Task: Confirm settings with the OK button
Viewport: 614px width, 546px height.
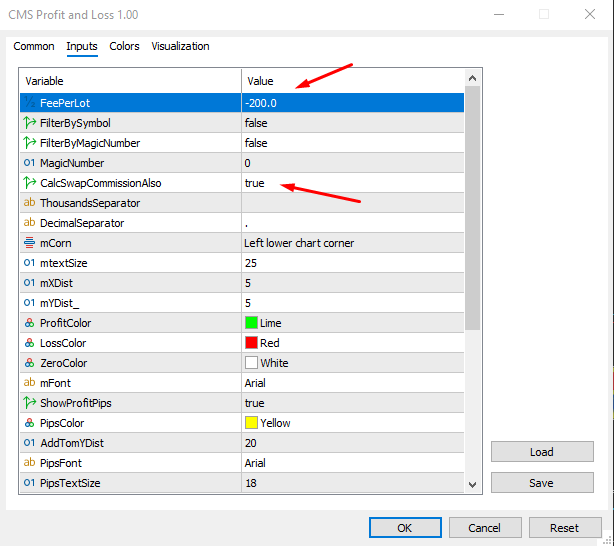Action: point(405,527)
